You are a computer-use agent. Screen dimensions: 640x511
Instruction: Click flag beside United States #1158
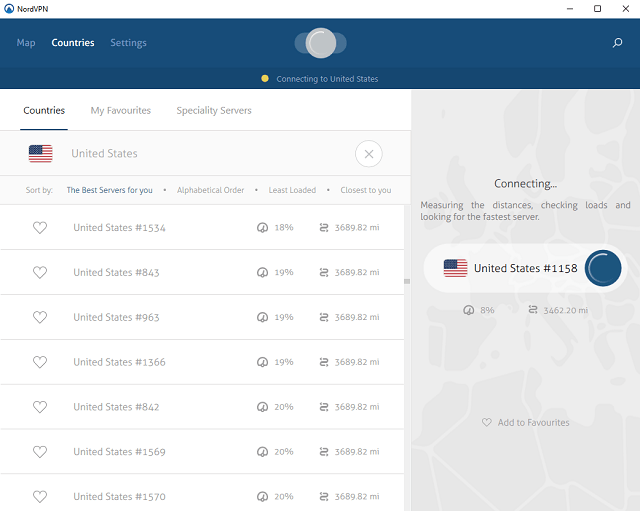[456, 268]
